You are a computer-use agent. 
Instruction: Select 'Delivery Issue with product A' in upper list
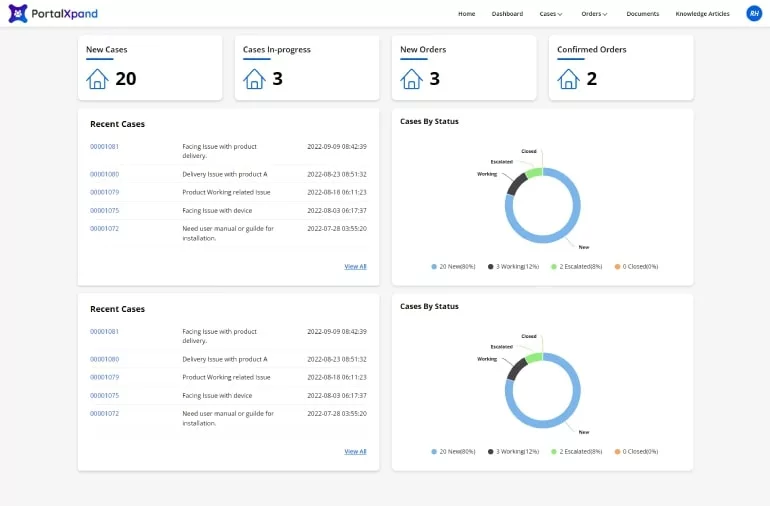pyautogui.click(x=225, y=174)
